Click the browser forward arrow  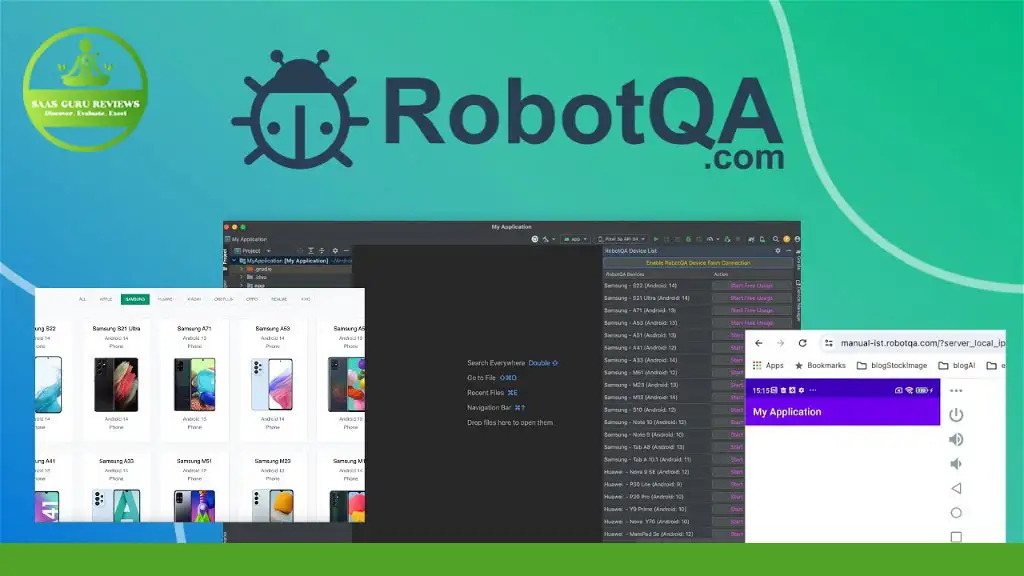click(x=780, y=343)
